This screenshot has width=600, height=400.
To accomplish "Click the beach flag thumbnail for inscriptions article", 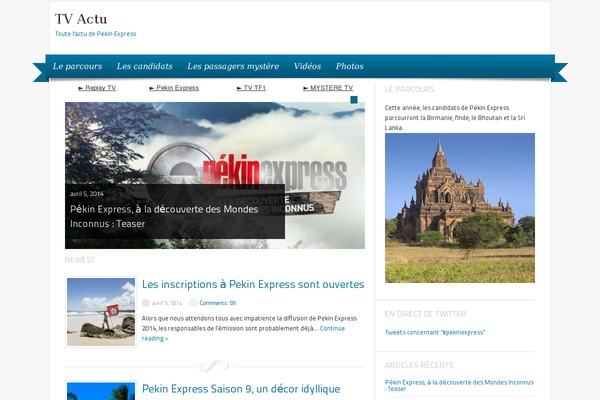I will [x=101, y=312].
